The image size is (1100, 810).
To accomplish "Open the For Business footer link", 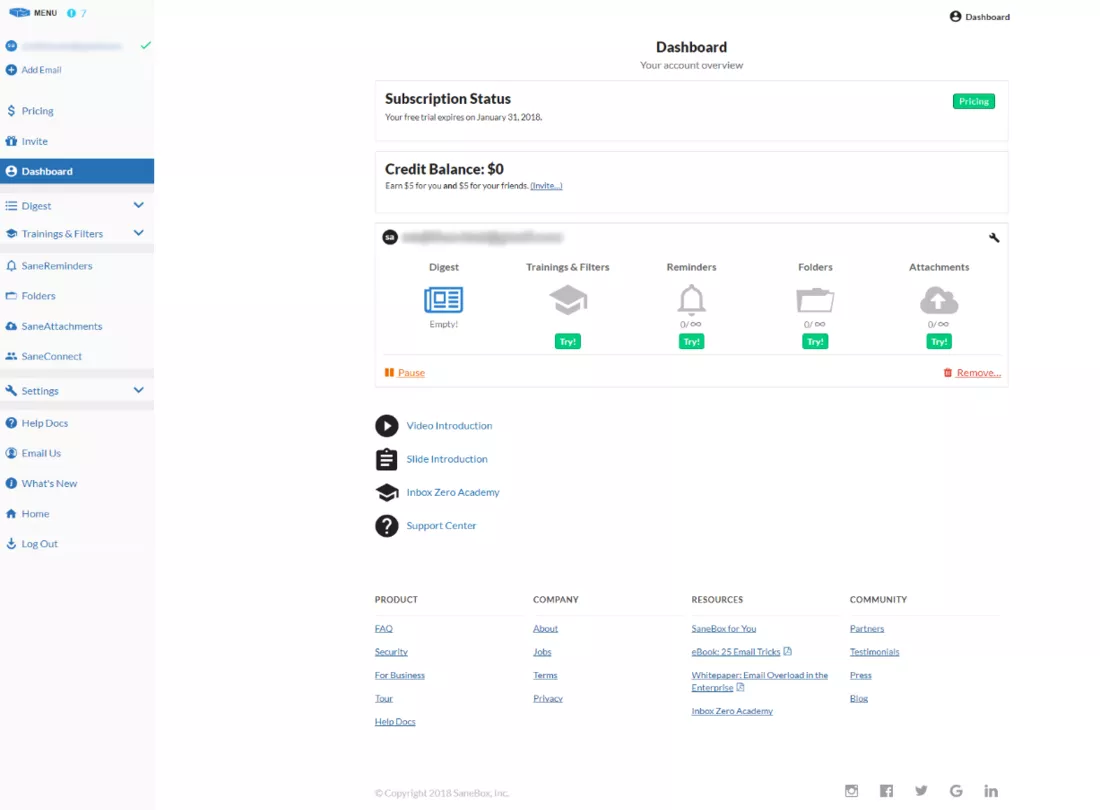I will point(400,675).
